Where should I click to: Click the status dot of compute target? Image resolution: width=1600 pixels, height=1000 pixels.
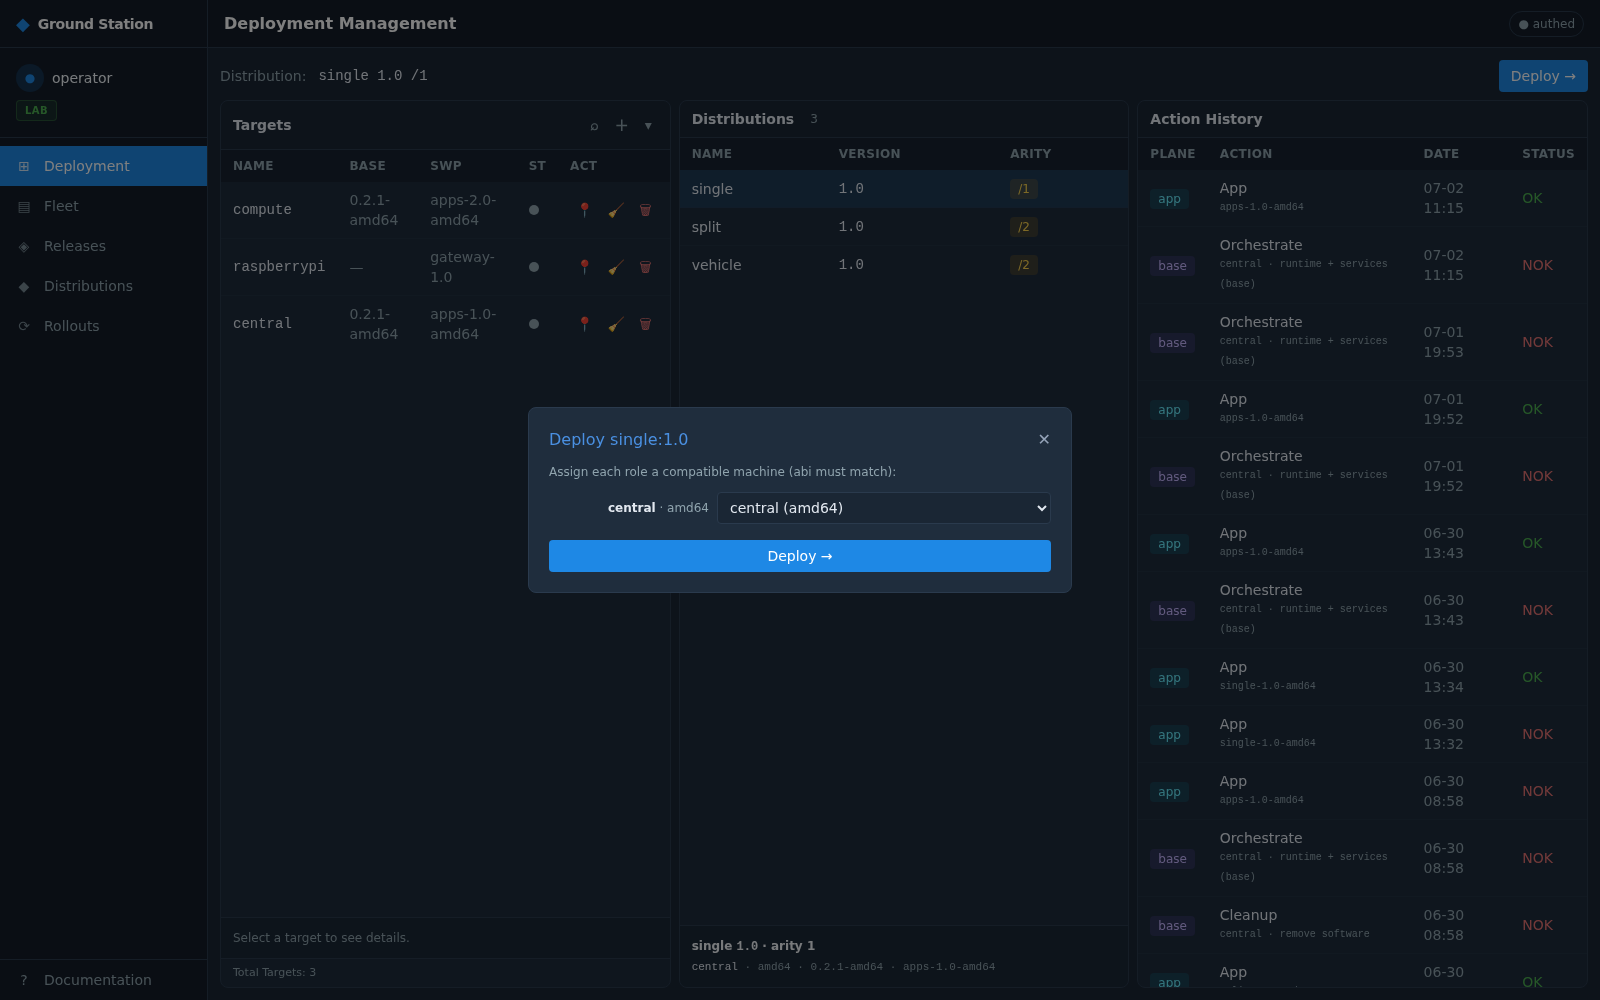534,210
